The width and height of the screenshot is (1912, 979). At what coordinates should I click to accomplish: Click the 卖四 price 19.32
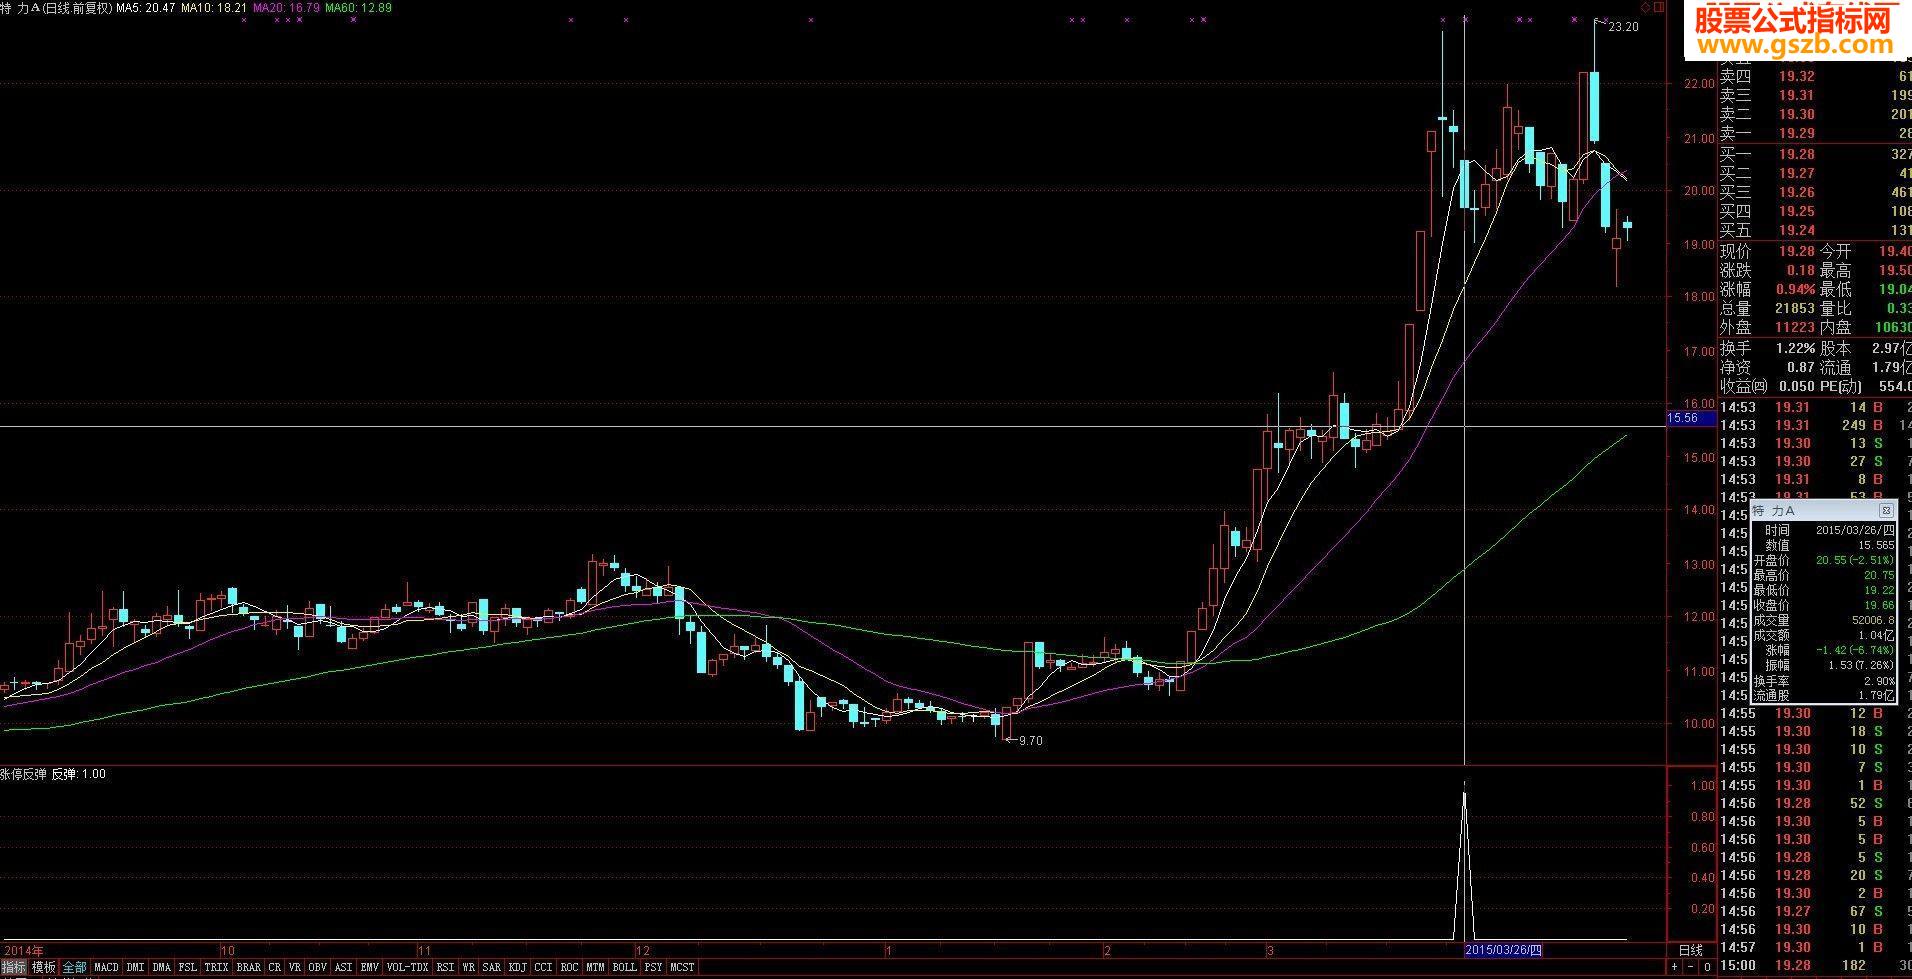click(x=1796, y=76)
